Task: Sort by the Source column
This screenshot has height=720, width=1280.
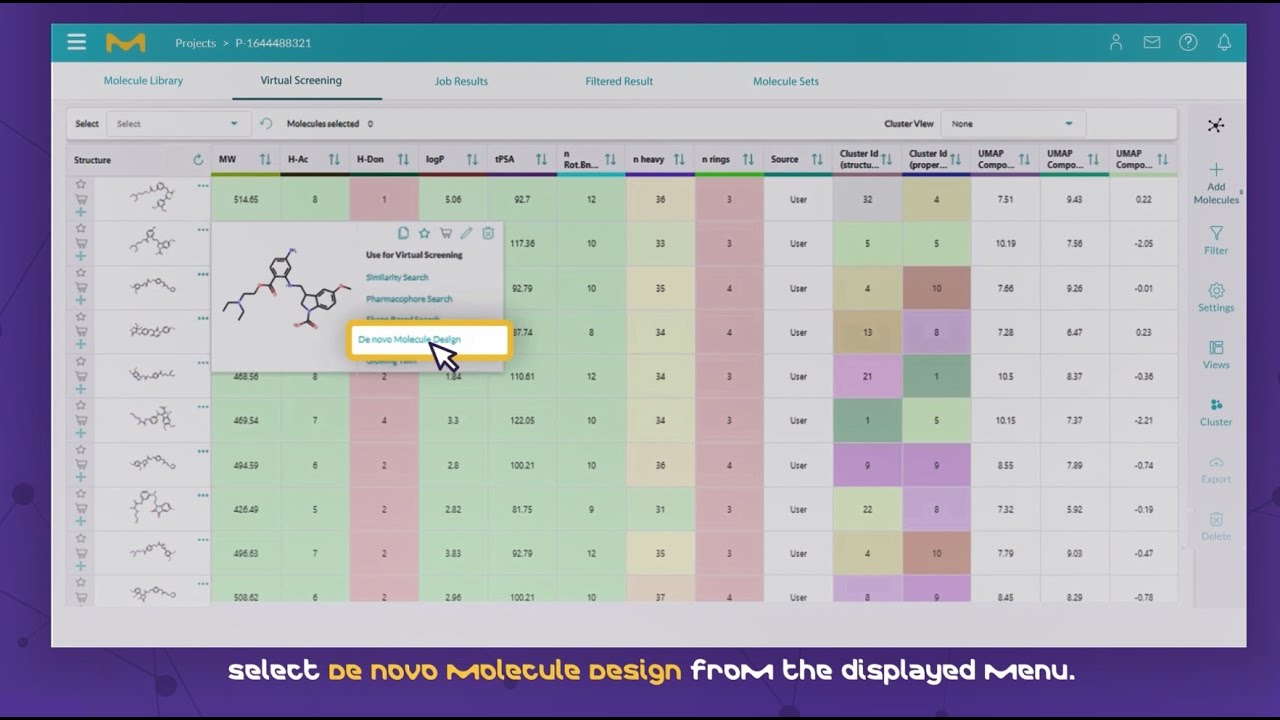Action: point(817,160)
